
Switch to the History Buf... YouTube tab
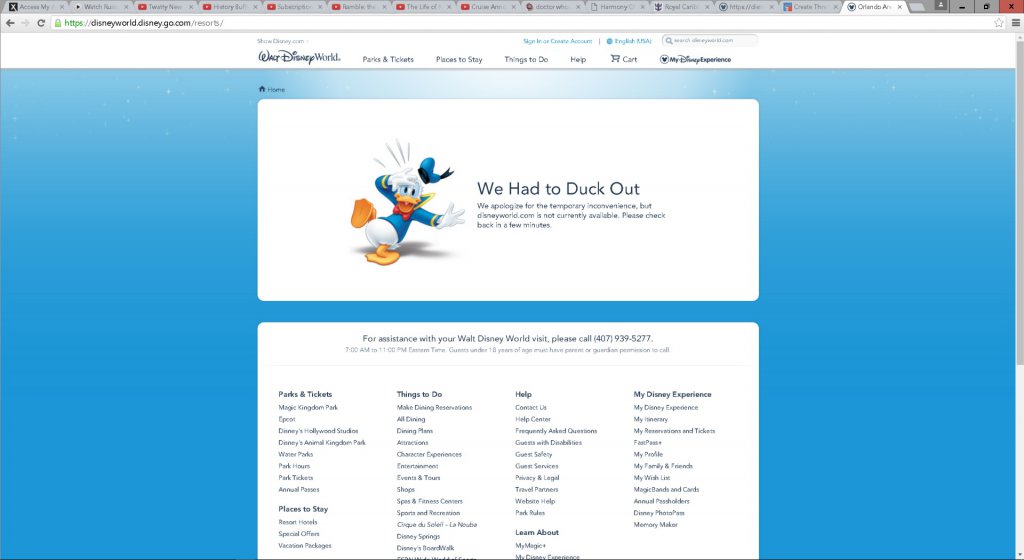[x=228, y=7]
